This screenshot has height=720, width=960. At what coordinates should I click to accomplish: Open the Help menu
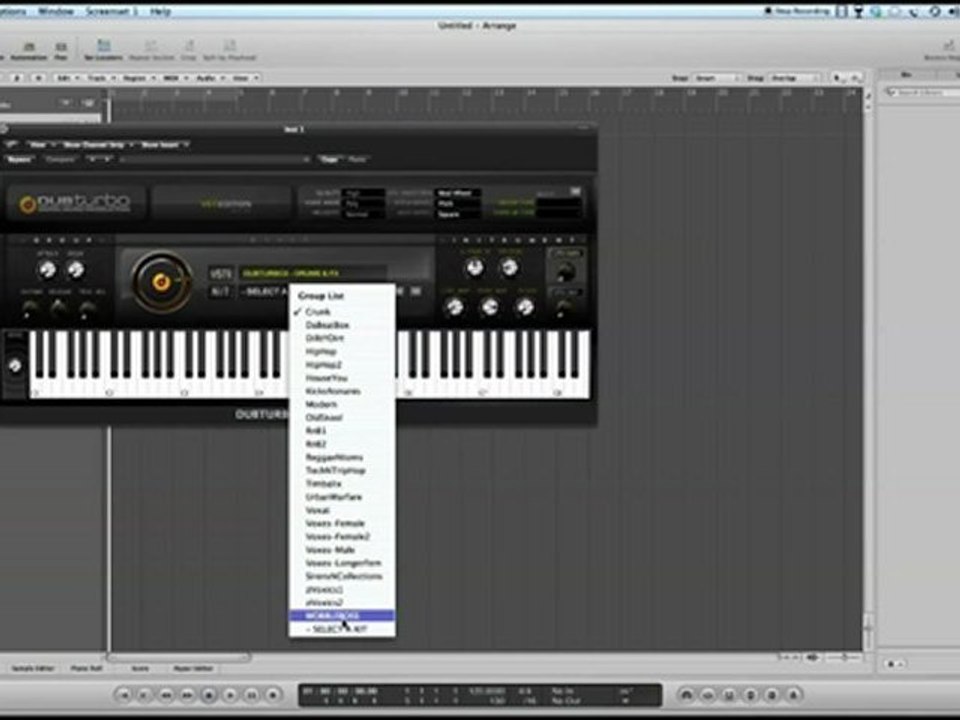click(x=160, y=11)
